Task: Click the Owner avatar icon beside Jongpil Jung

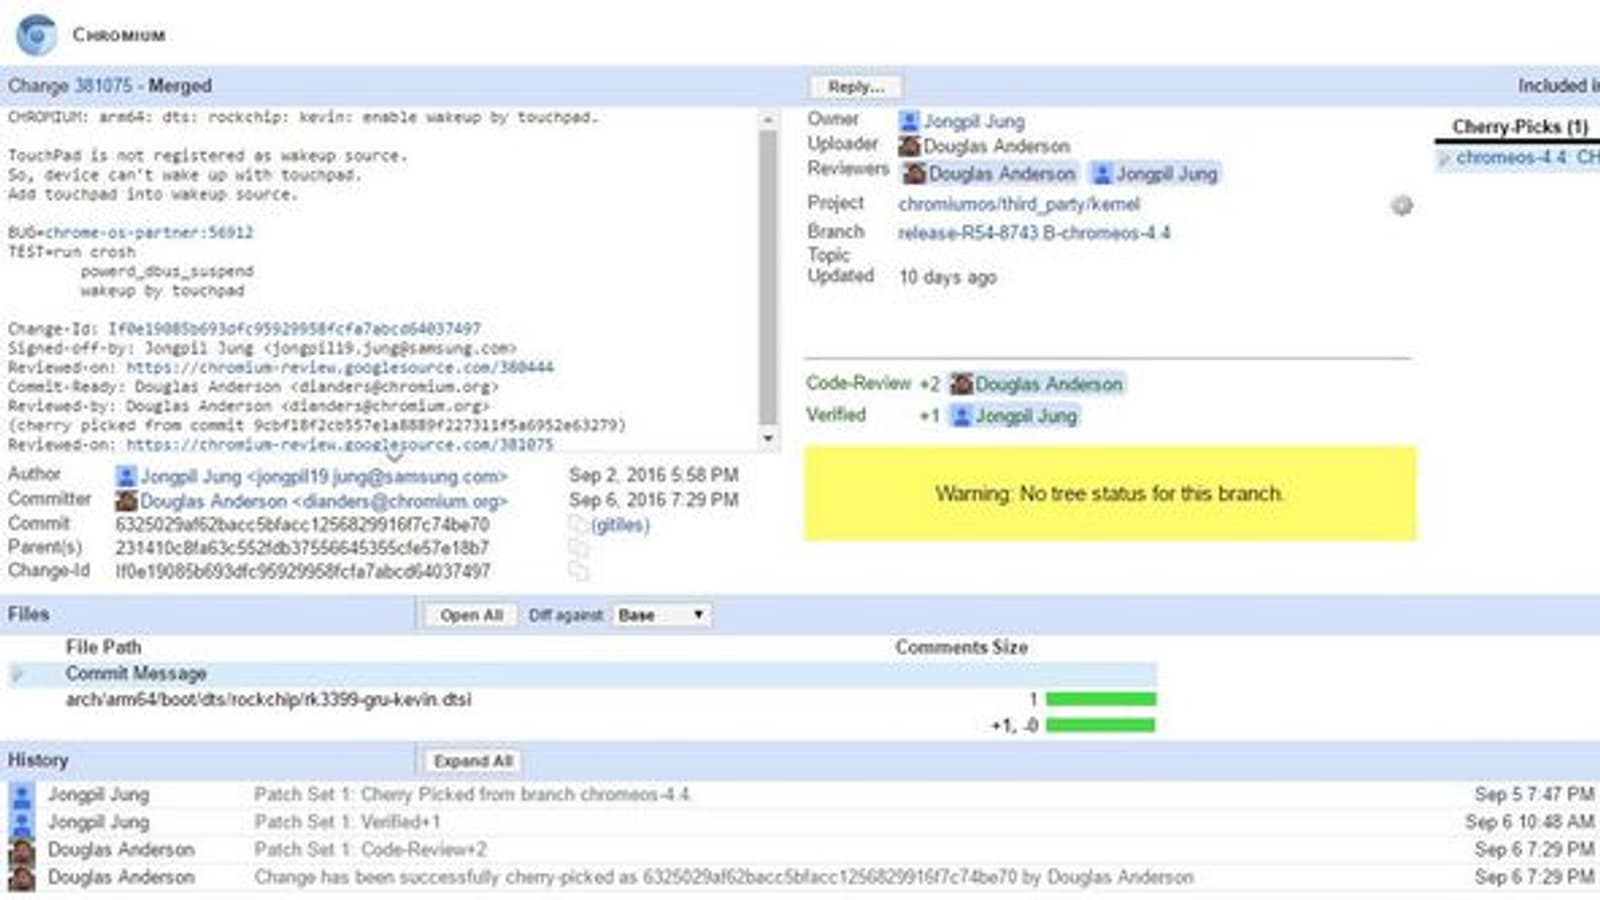Action: coord(909,121)
